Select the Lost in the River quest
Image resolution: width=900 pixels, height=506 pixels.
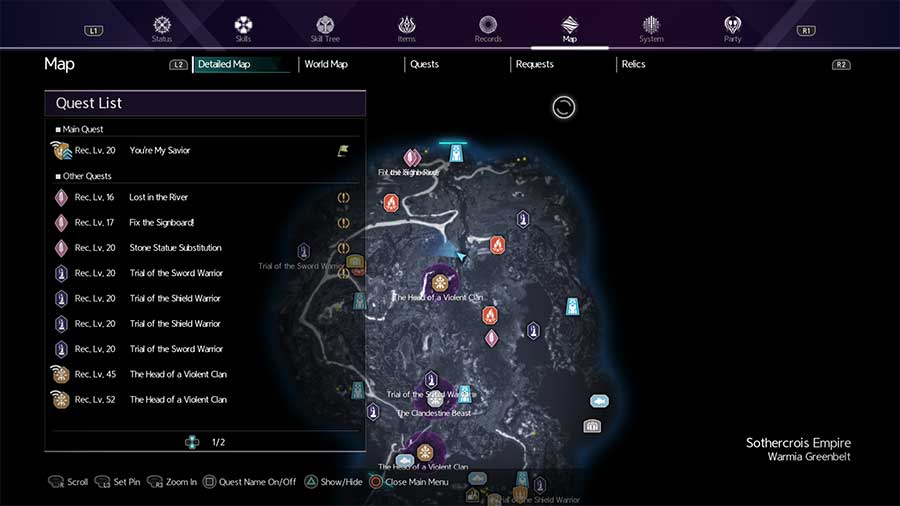[205, 197]
